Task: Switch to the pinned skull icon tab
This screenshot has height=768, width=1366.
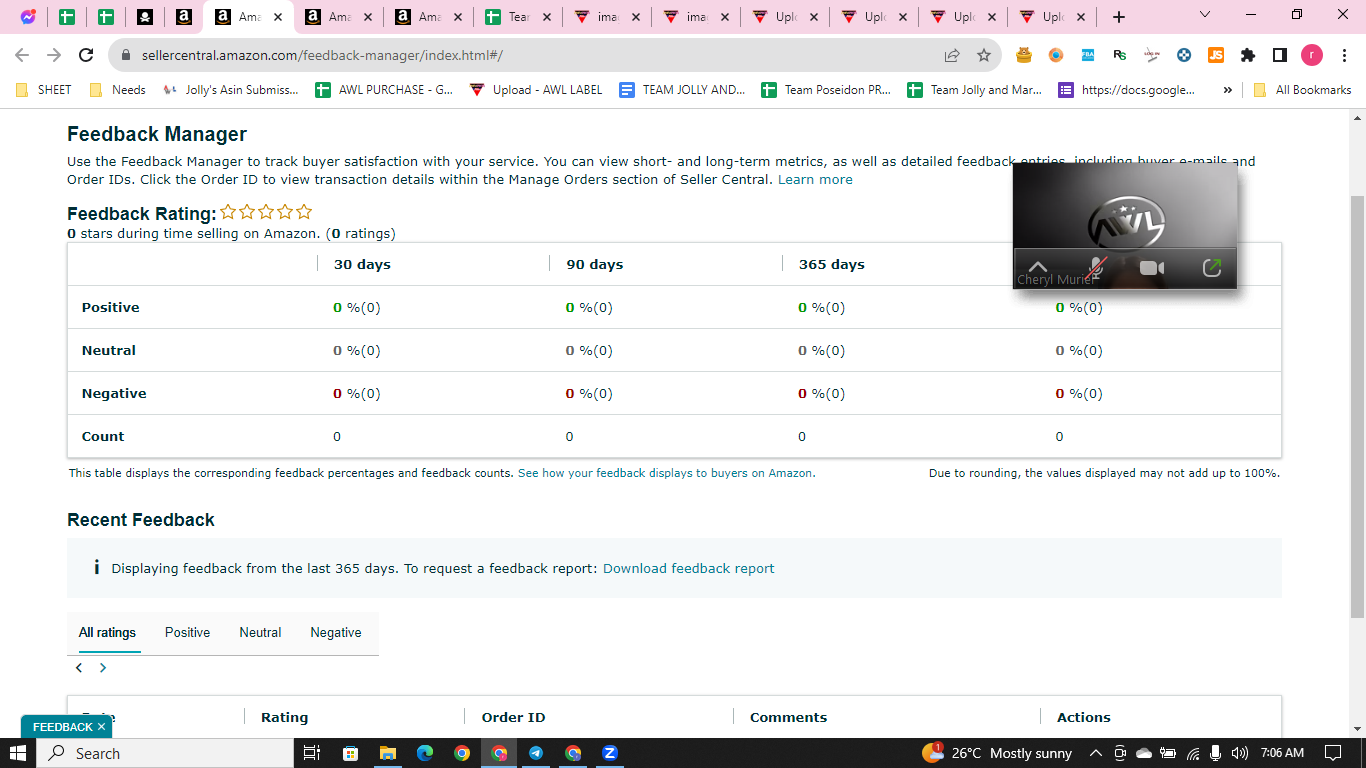Action: (145, 17)
